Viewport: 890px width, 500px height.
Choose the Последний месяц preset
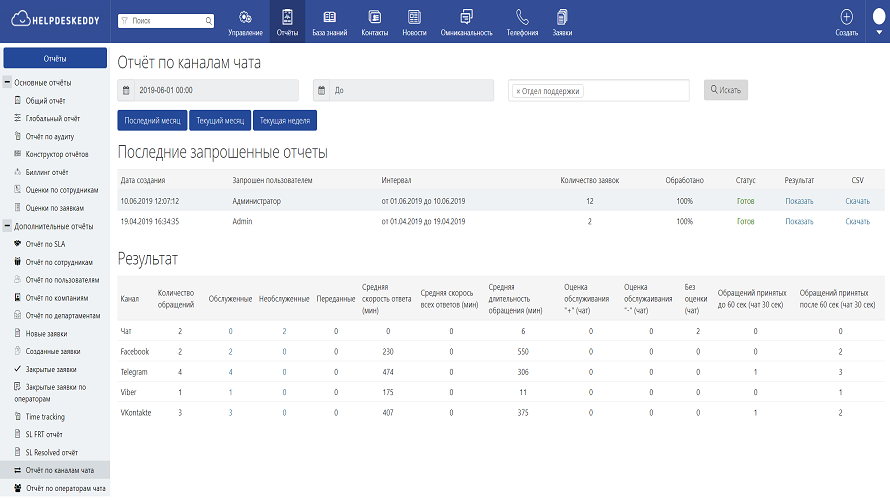point(153,120)
